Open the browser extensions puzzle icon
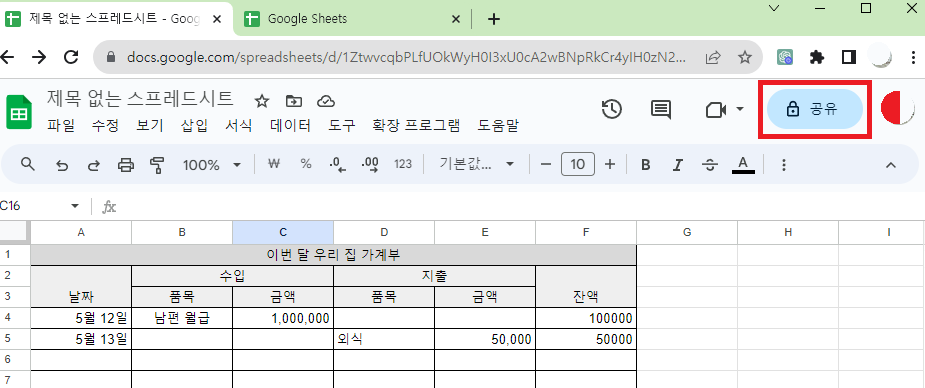 tap(817, 57)
